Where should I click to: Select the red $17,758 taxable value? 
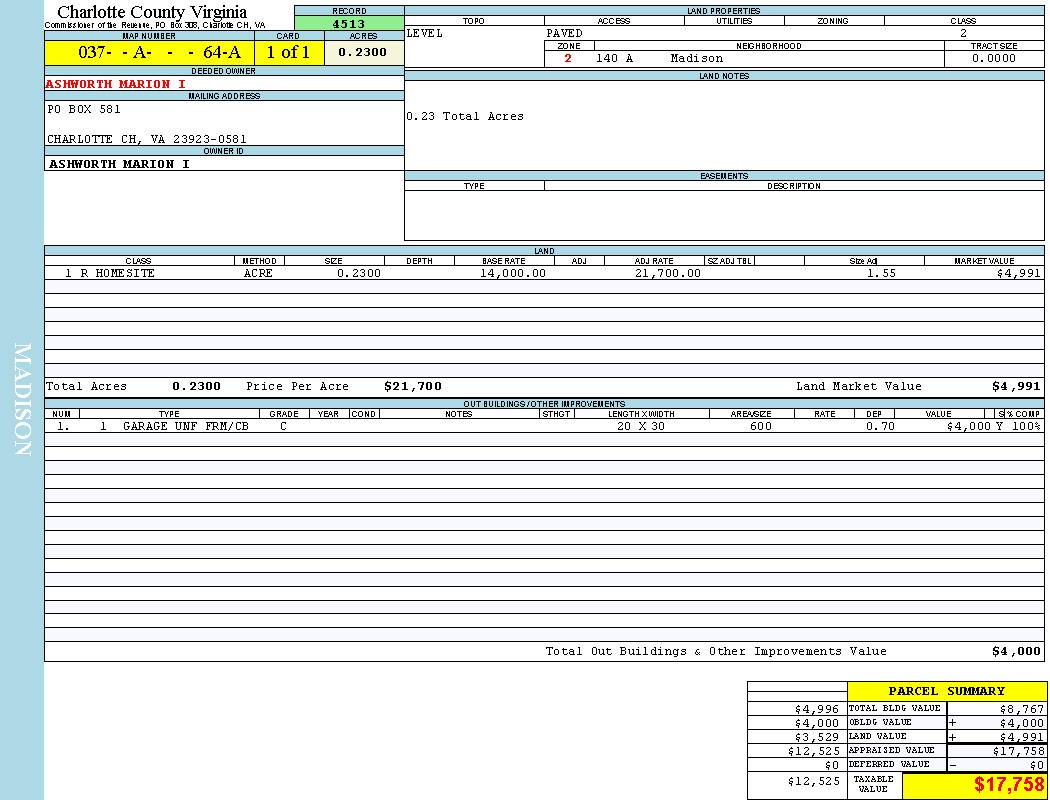click(1009, 785)
